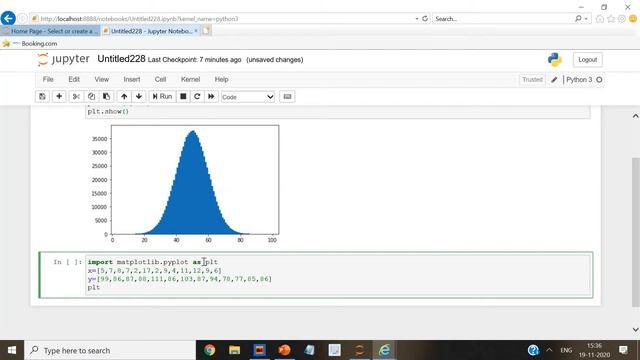Click the Python logo icon
Screen dimensions: 640x360
555,60
